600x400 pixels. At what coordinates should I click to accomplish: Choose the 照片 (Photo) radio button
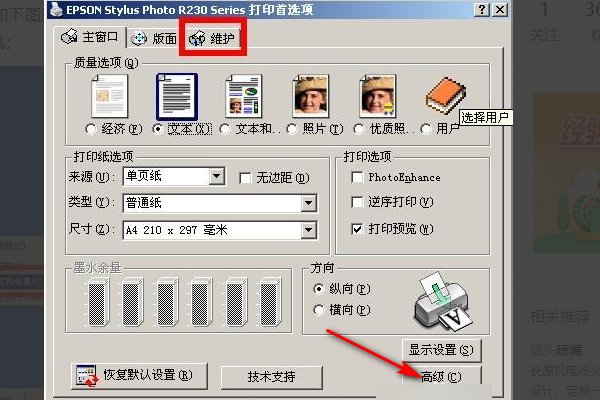[292, 129]
